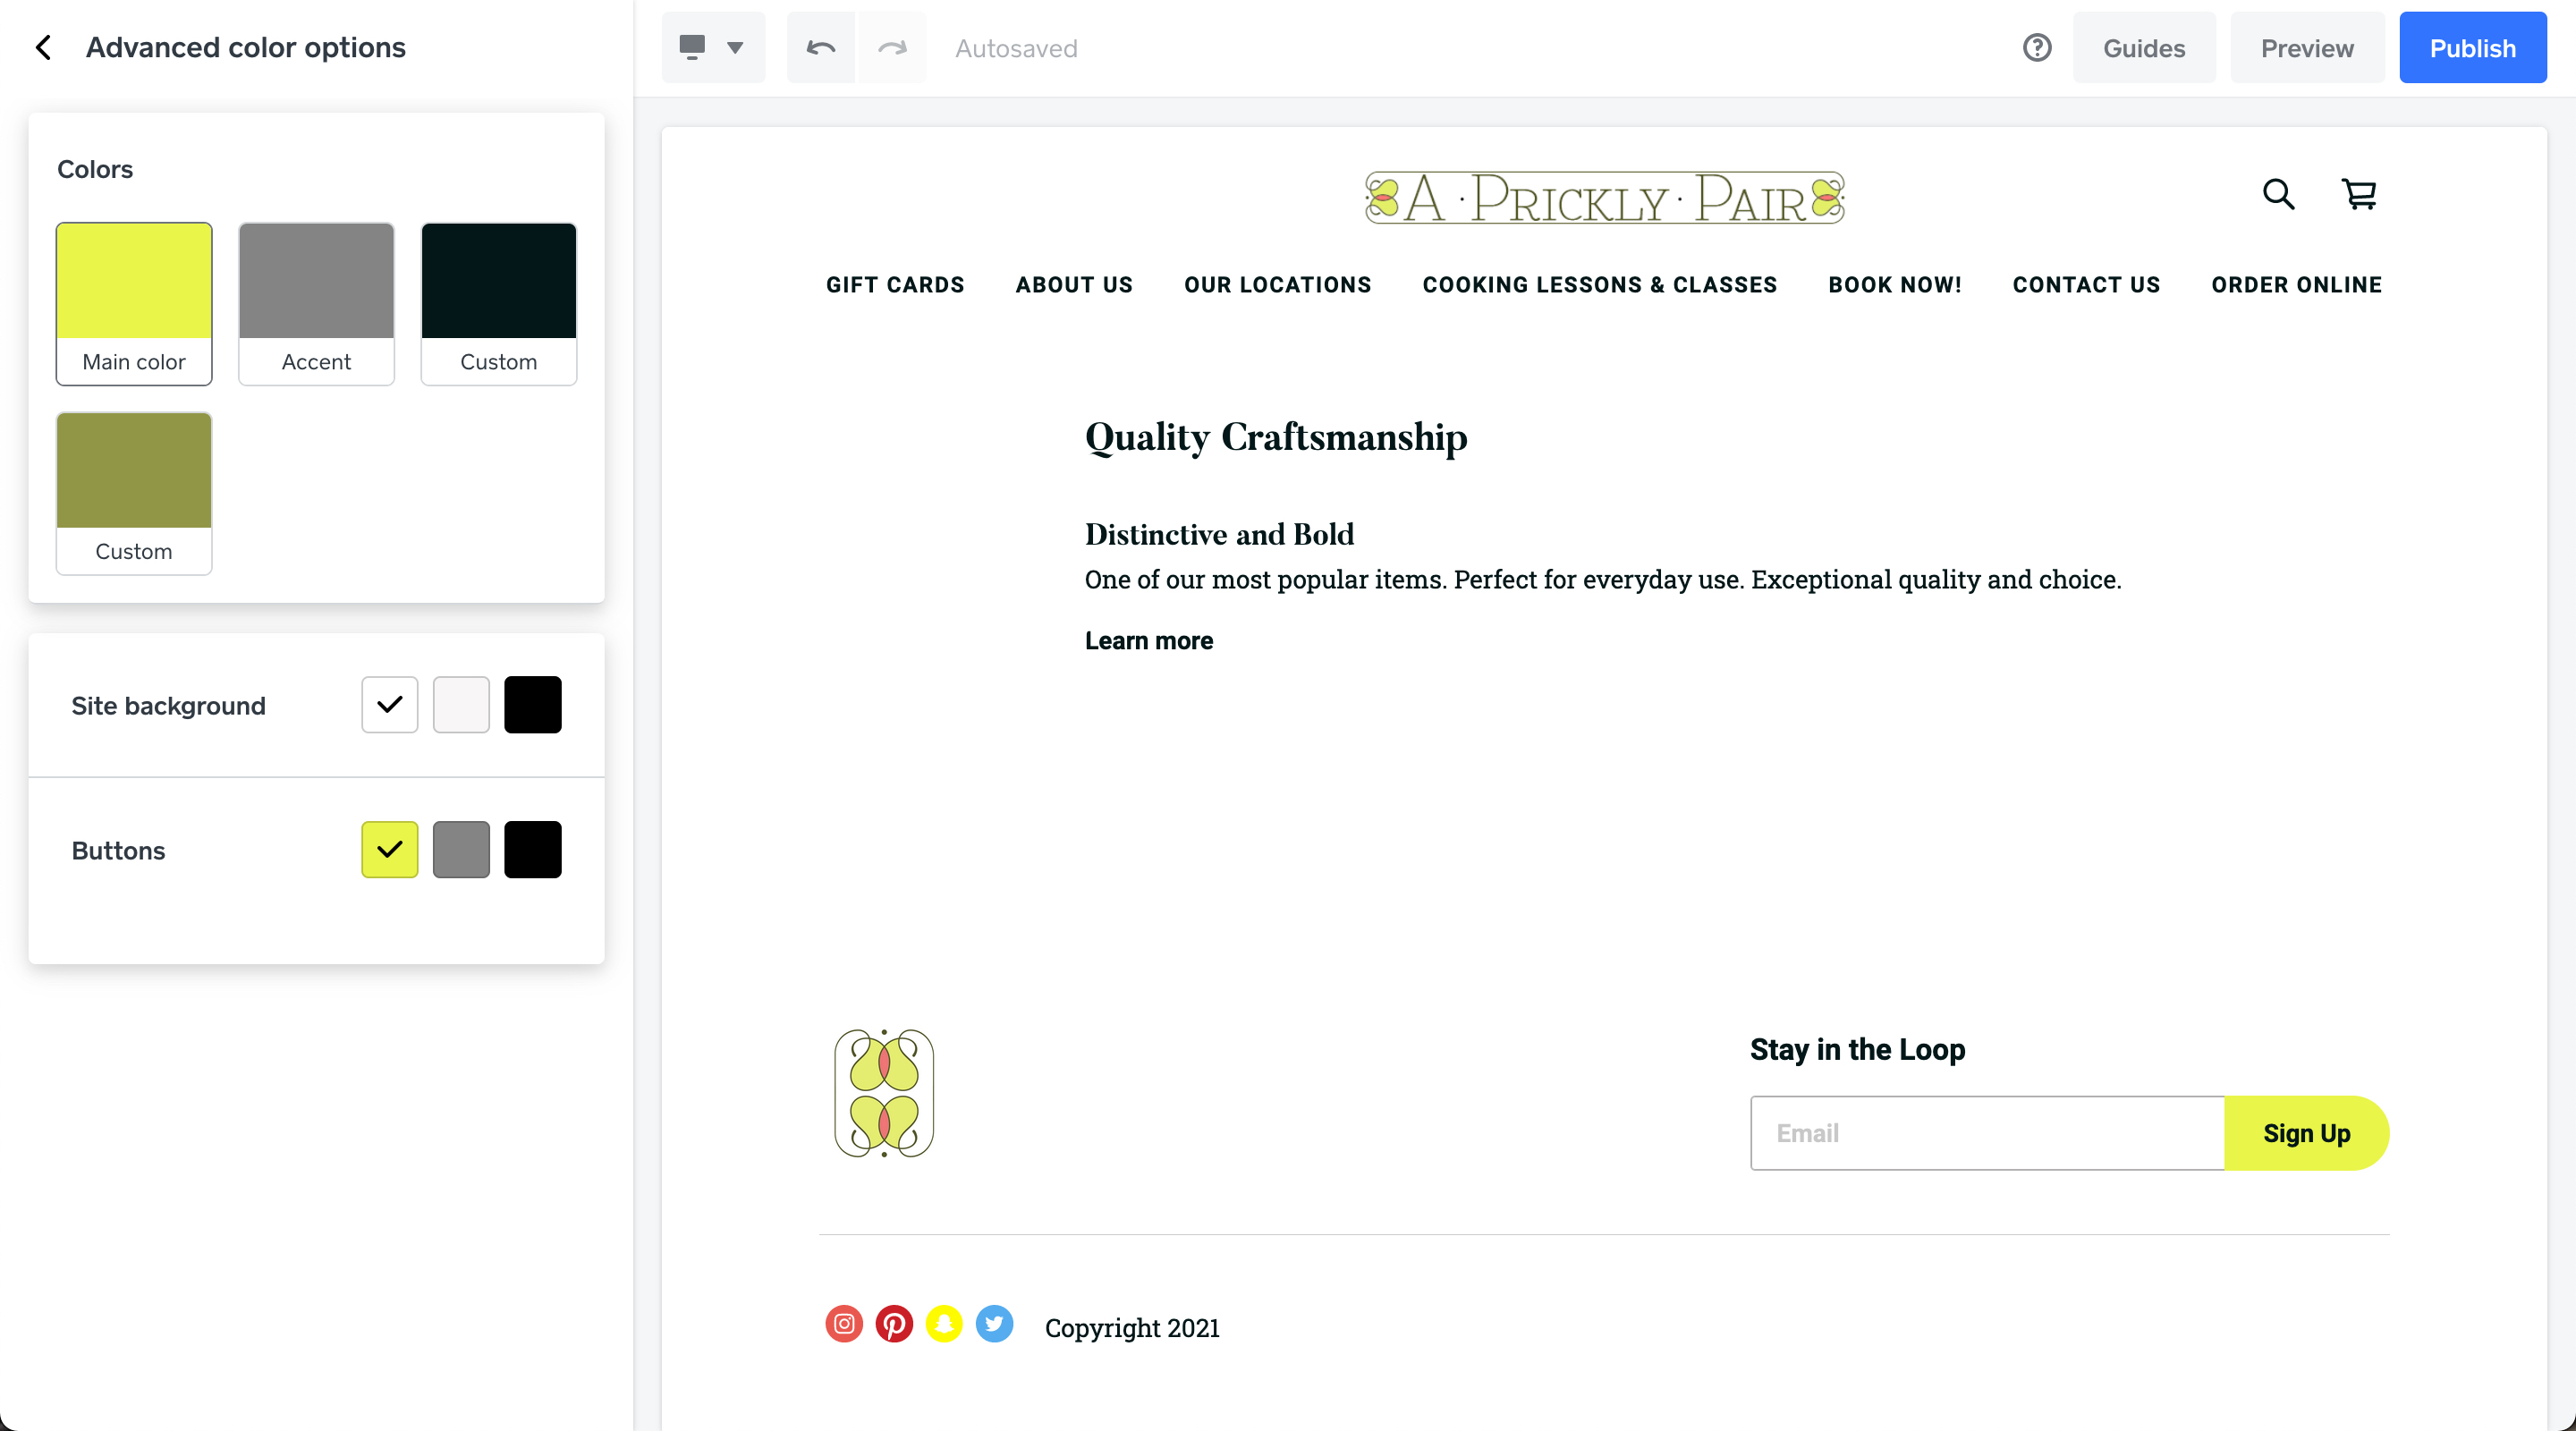Open the help question mark icon

coord(2036,47)
